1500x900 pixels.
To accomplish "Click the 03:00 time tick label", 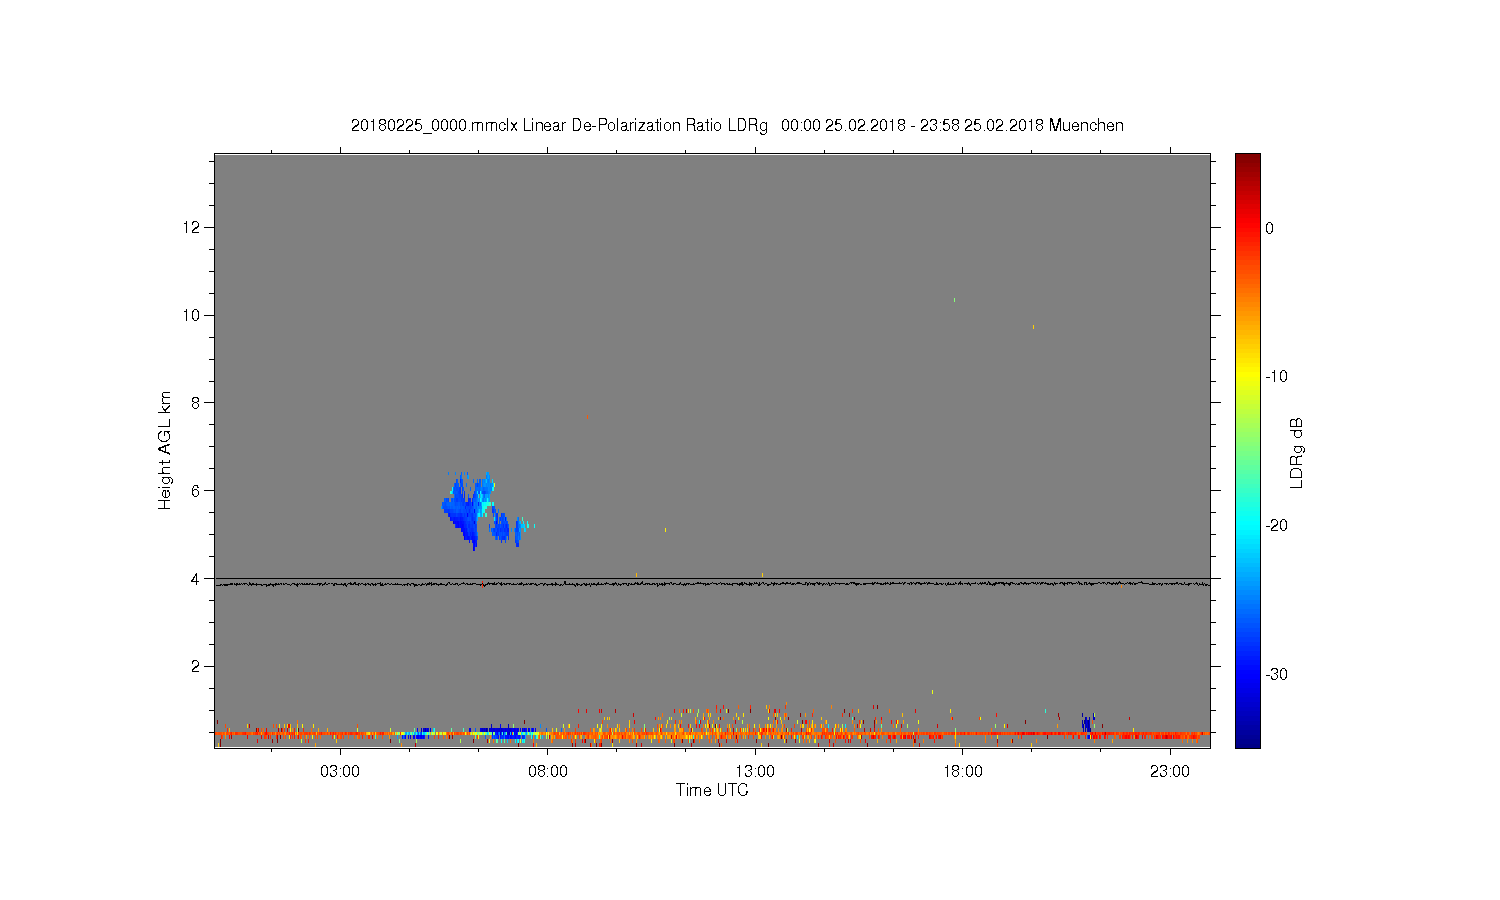I will 340,772.
